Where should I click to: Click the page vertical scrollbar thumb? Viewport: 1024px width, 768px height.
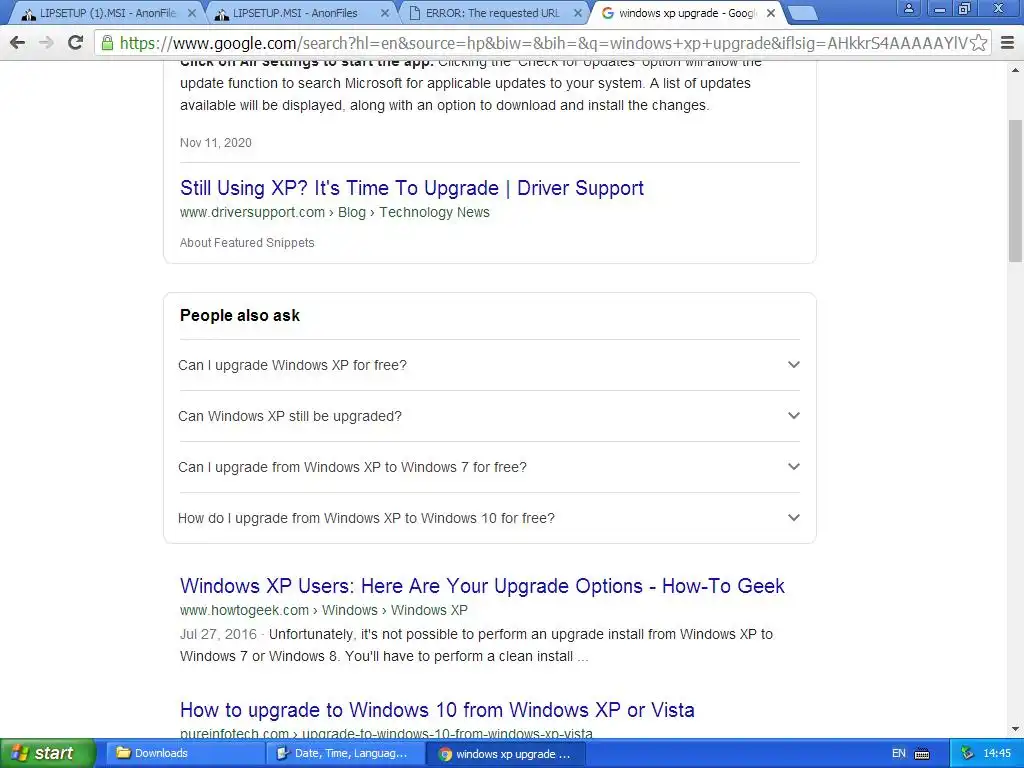click(x=1016, y=190)
